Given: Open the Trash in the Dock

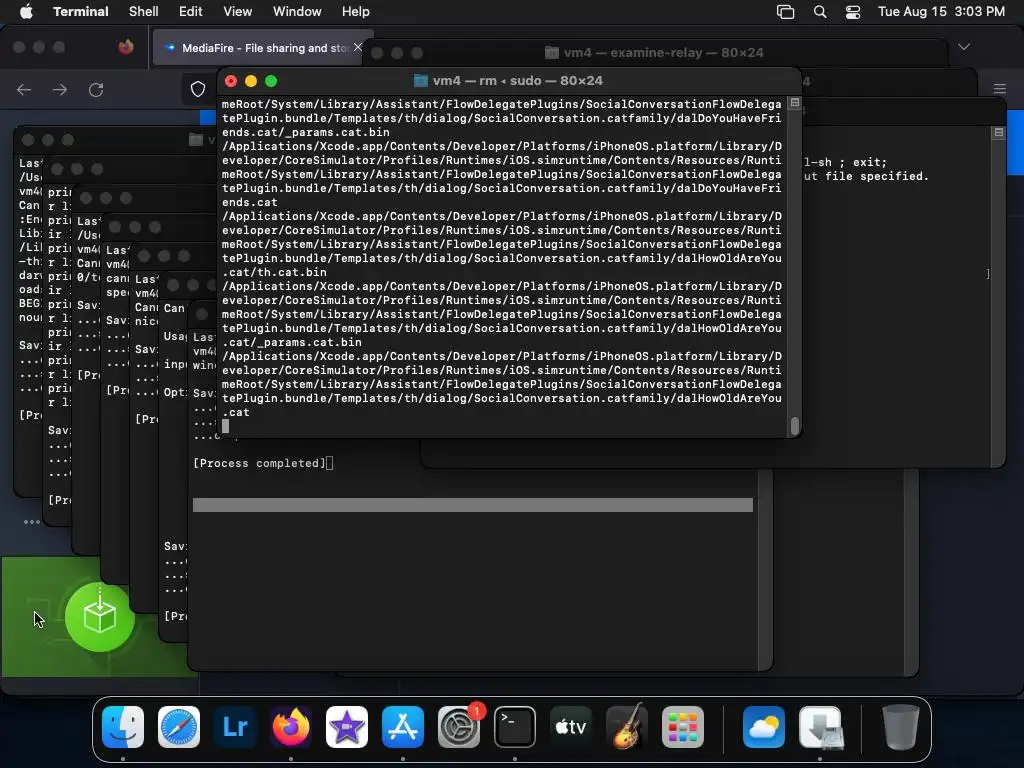Looking at the screenshot, I should [901, 727].
